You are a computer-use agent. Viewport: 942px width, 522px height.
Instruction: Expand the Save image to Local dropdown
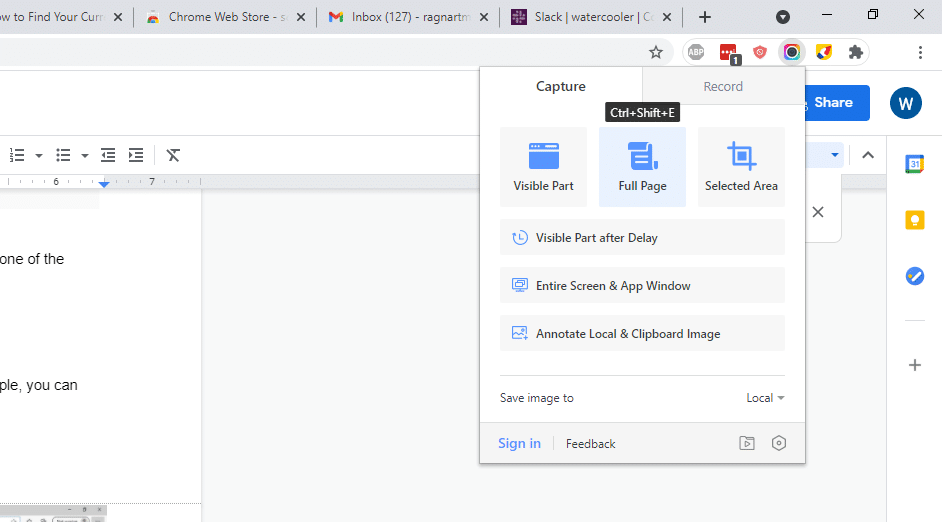pos(765,398)
